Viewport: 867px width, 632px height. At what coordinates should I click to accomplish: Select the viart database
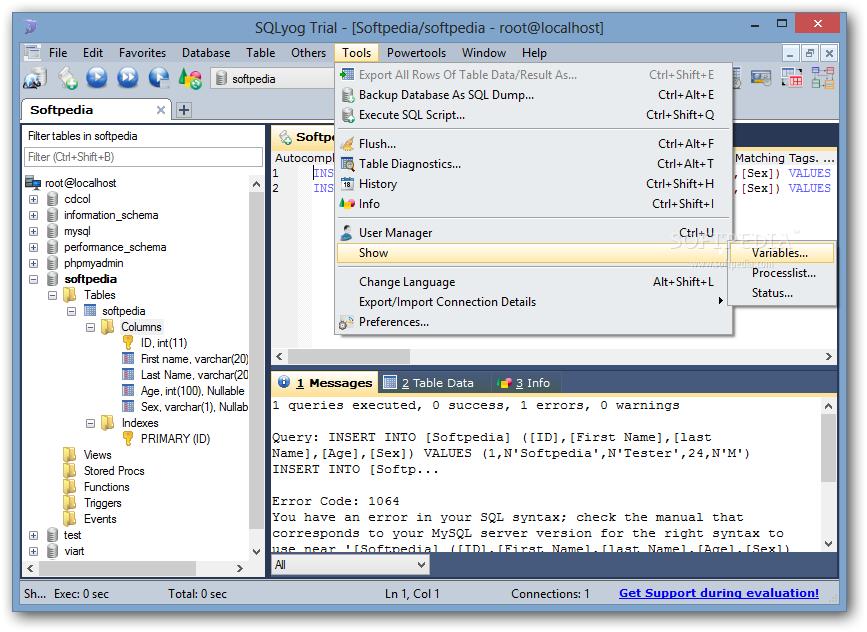(x=74, y=551)
